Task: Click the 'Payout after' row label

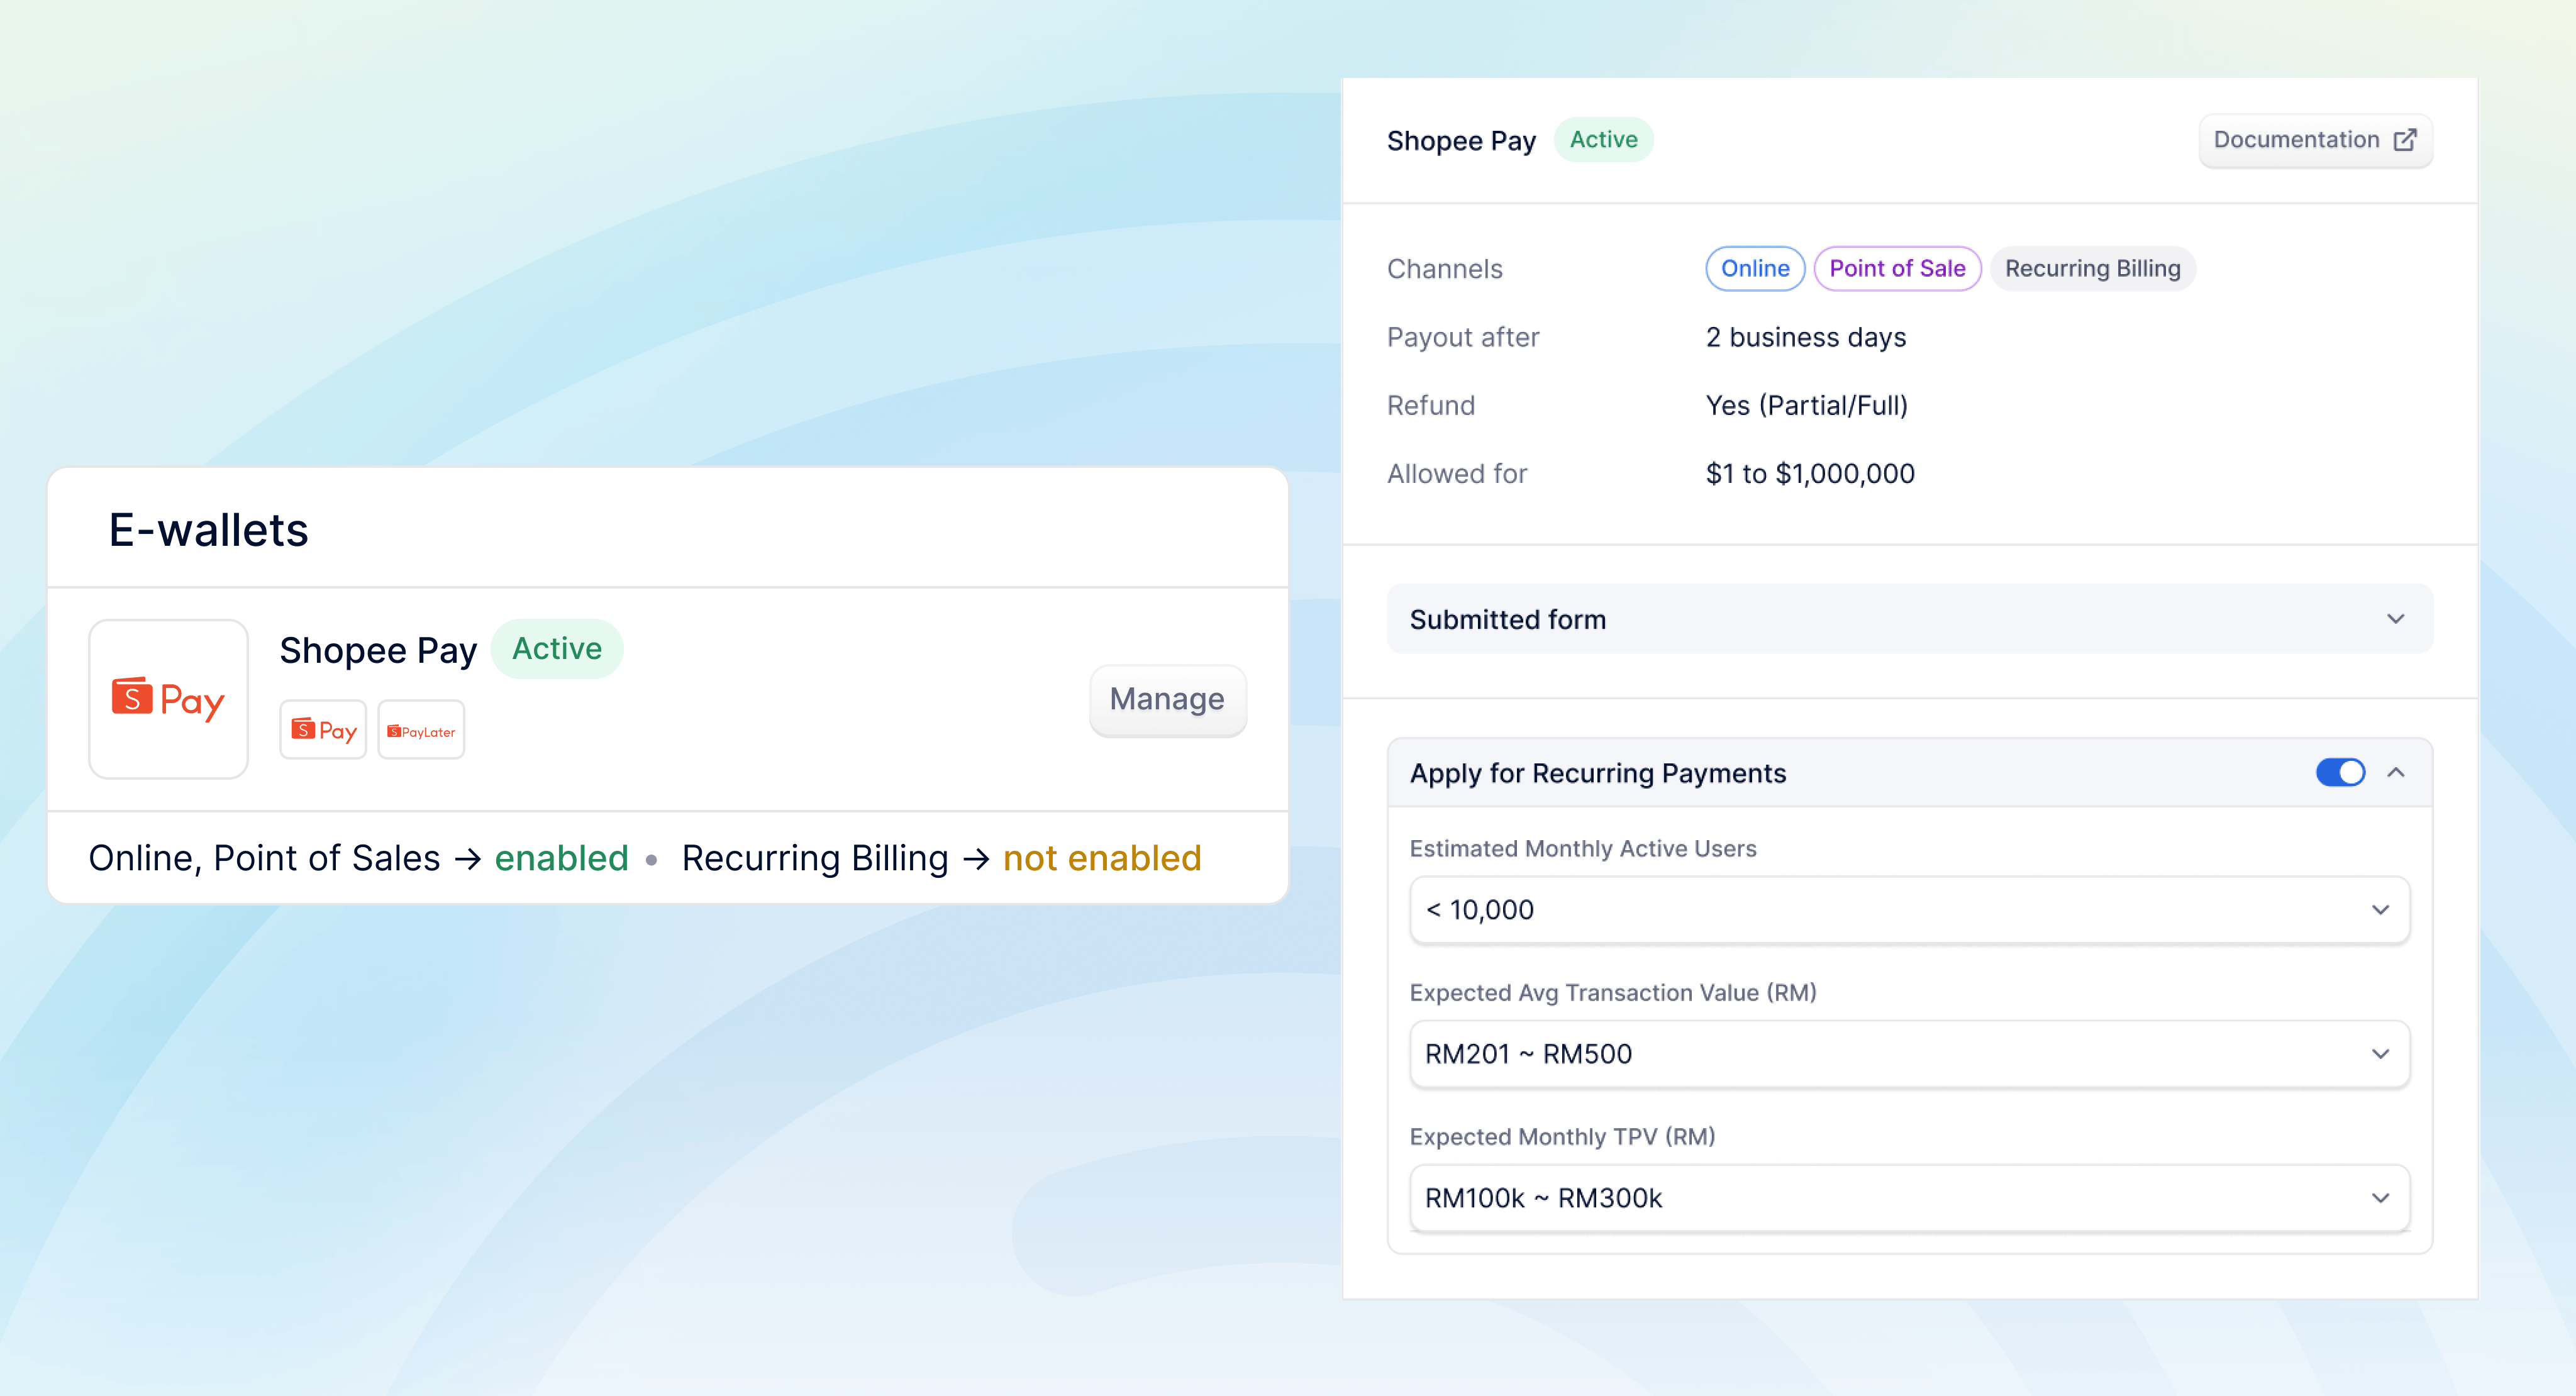Action: (1463, 337)
